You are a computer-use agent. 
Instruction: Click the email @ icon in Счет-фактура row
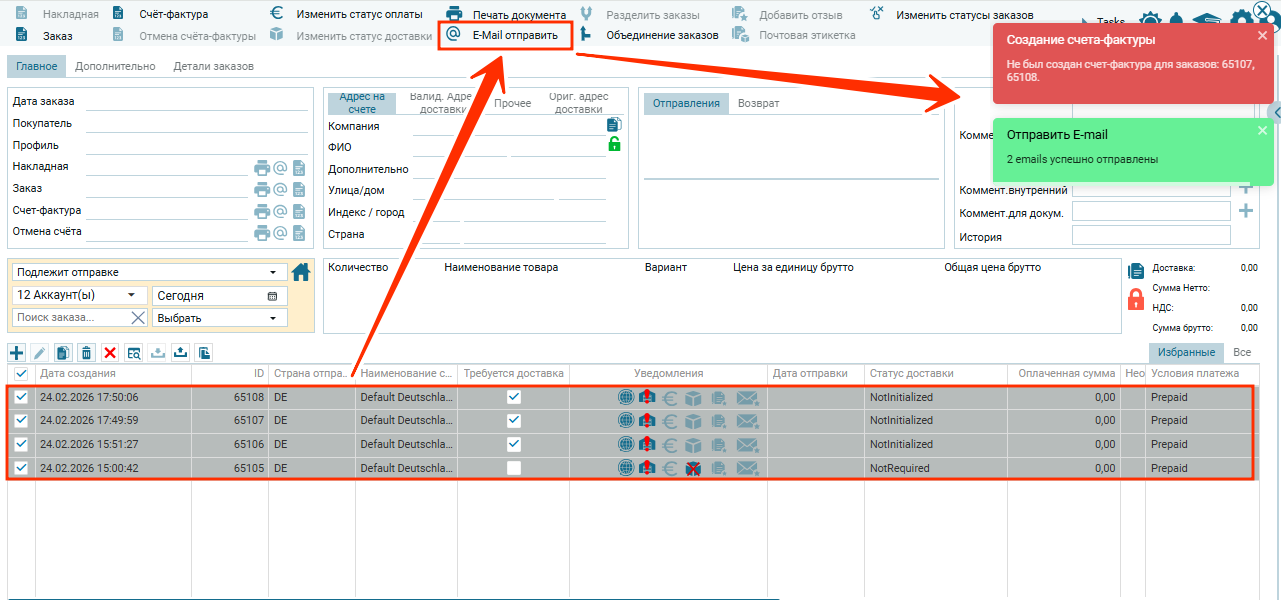coord(281,211)
